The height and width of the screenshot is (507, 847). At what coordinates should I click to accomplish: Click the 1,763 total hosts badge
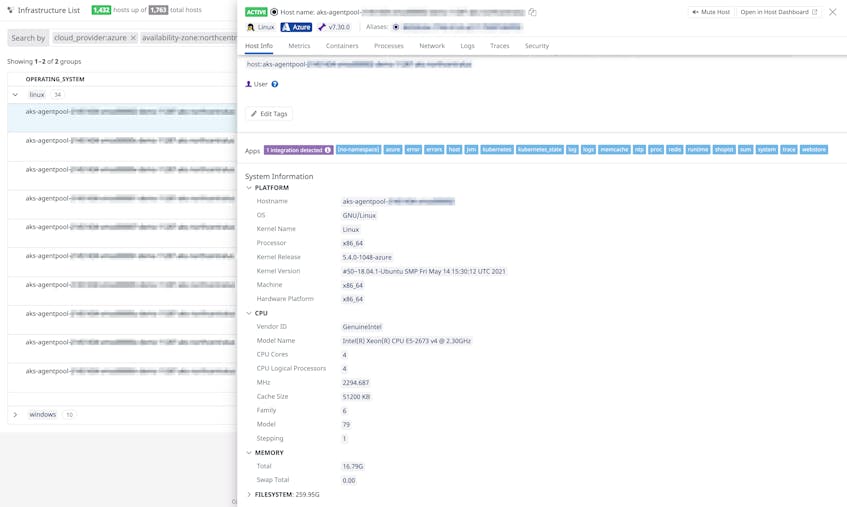(x=158, y=10)
